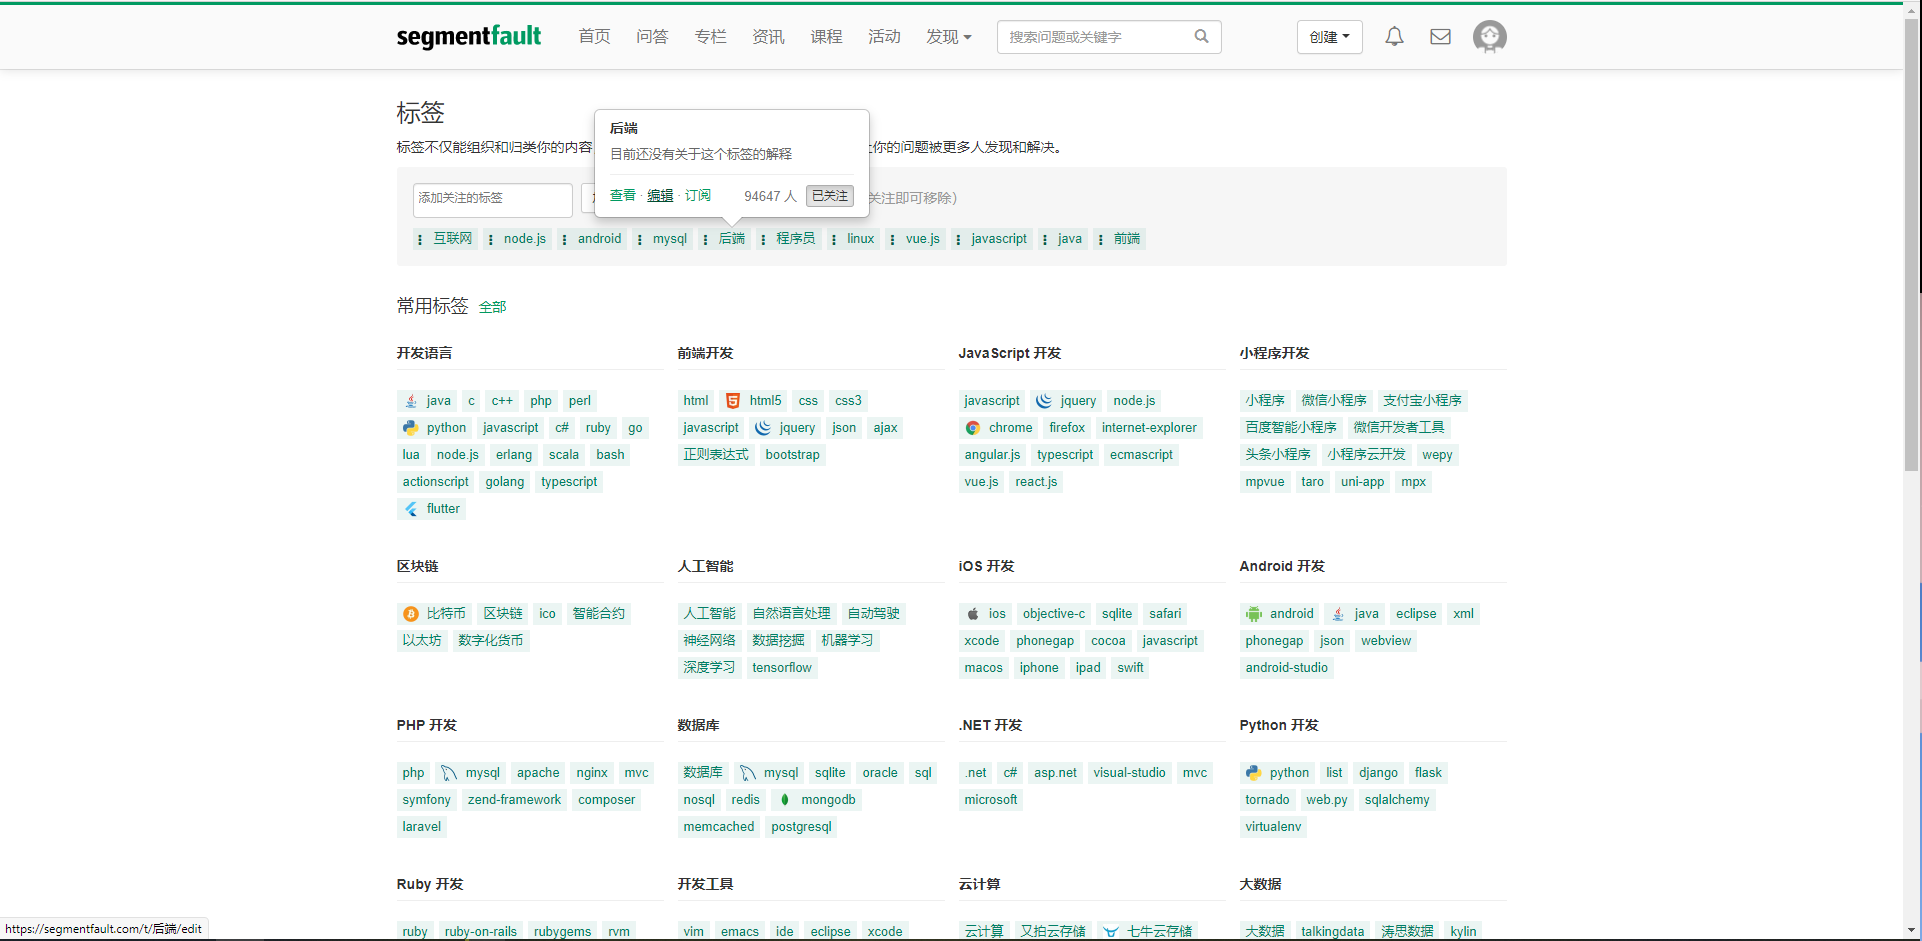Open the react.js tag
Image resolution: width=1922 pixels, height=941 pixels.
[x=1036, y=482]
